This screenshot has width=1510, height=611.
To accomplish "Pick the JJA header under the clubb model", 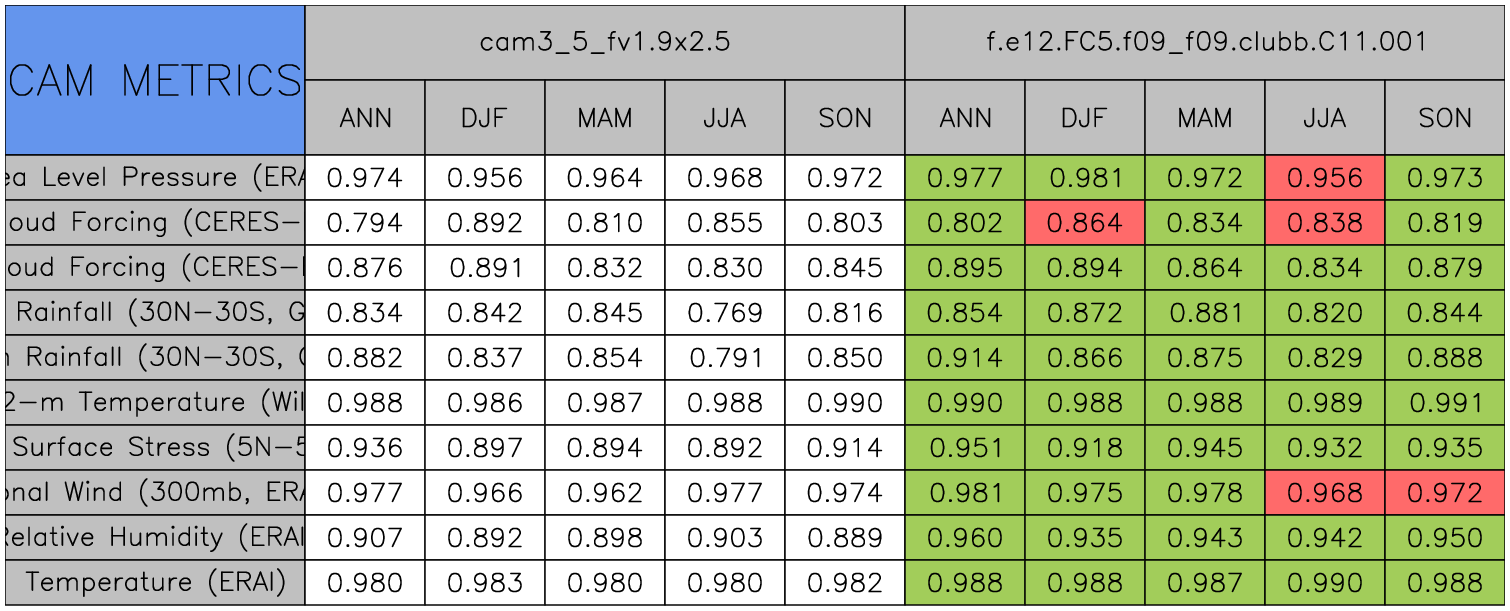I will click(1324, 118).
